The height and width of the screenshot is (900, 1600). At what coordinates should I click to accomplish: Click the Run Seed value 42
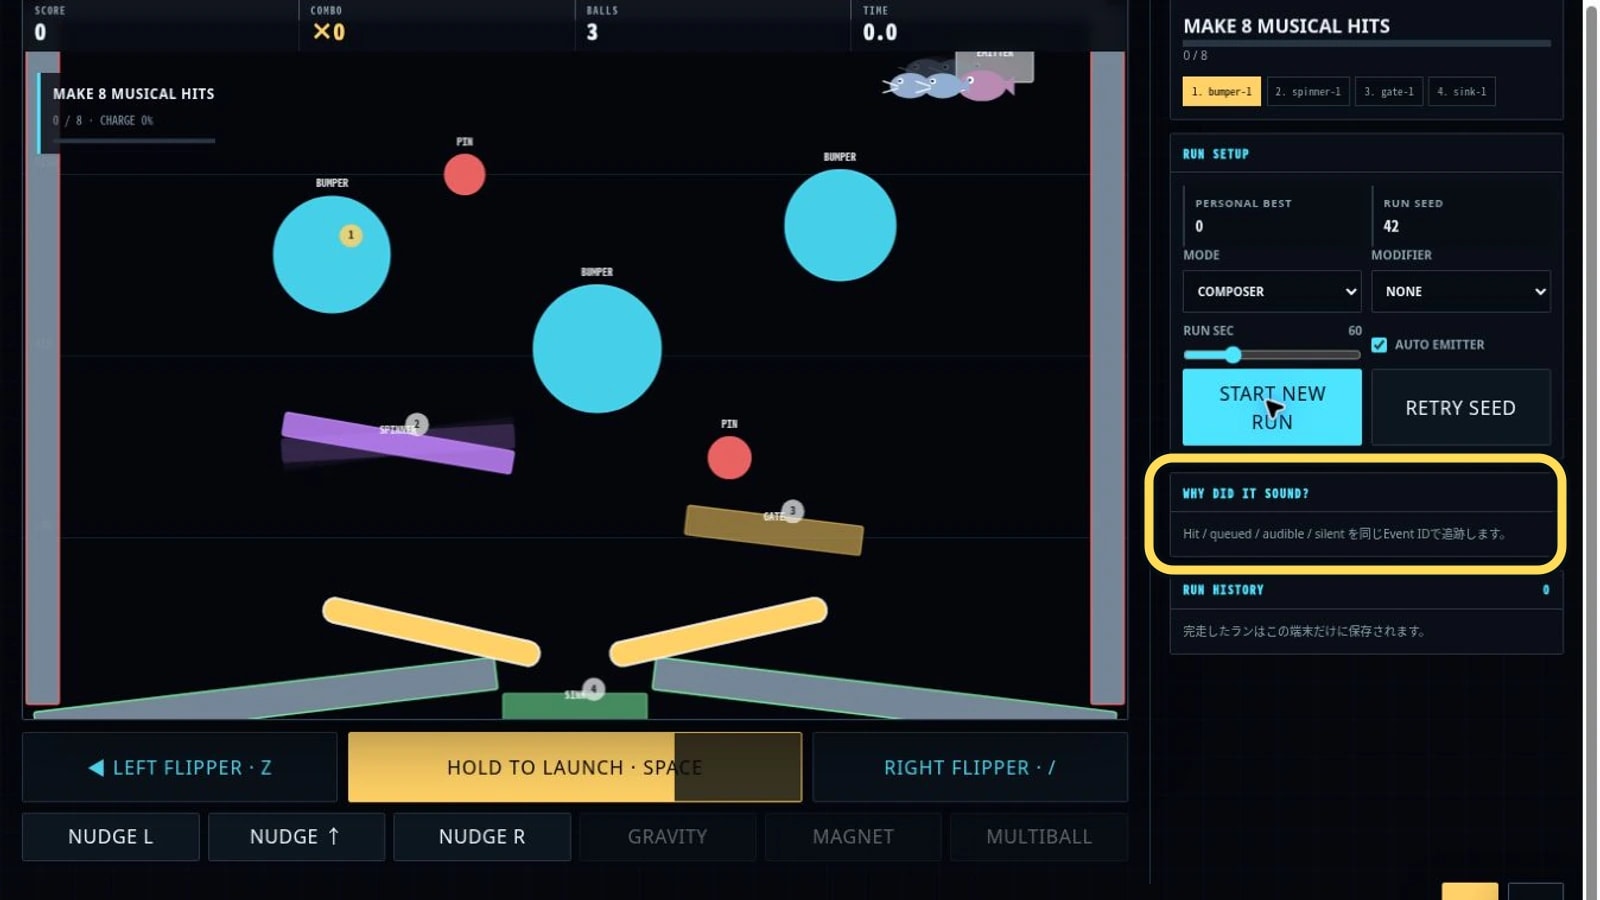1391,226
